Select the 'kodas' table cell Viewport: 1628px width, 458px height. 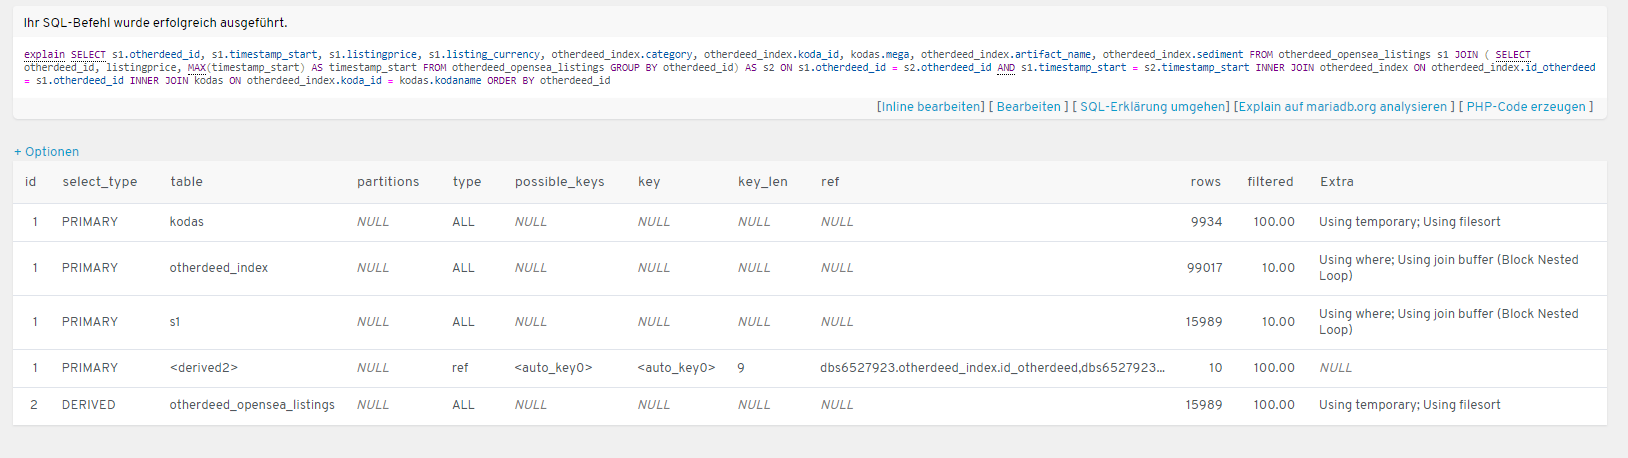tap(187, 222)
